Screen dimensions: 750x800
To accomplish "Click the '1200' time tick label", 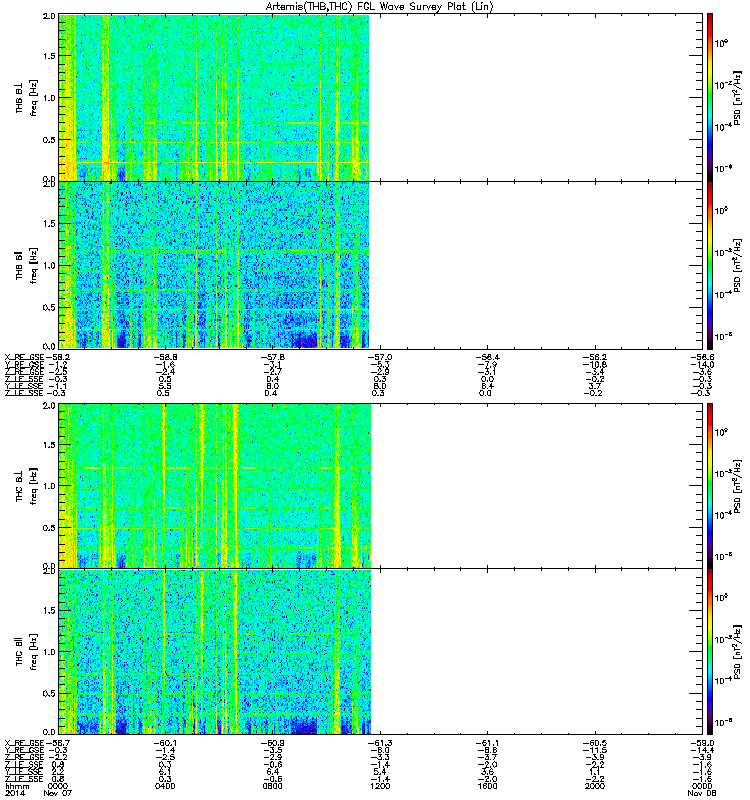I will coord(380,786).
